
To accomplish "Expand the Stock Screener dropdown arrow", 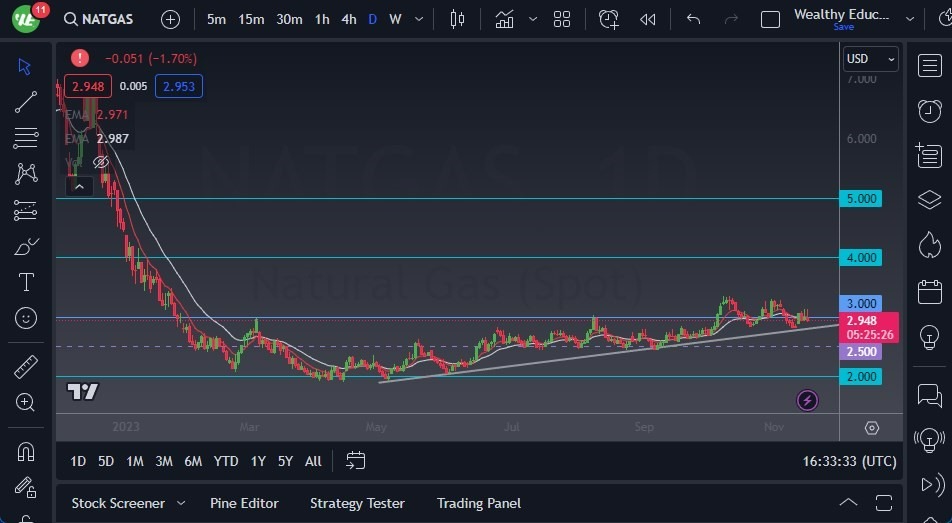I will click(x=181, y=504).
